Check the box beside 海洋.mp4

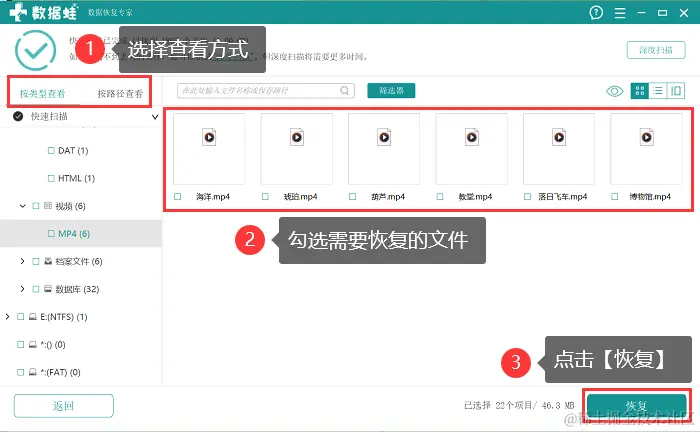point(178,196)
